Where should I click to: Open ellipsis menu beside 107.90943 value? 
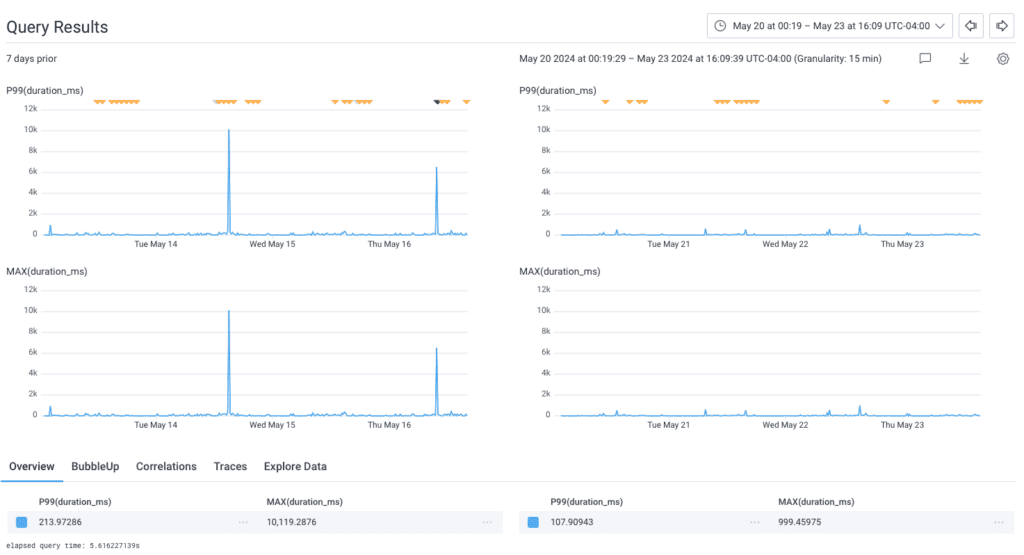(x=757, y=522)
